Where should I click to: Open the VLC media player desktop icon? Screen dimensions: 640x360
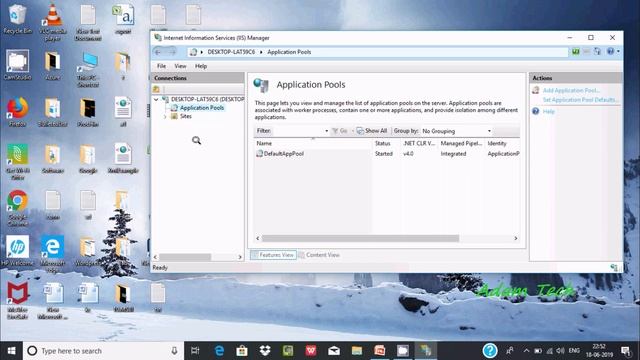[53, 22]
